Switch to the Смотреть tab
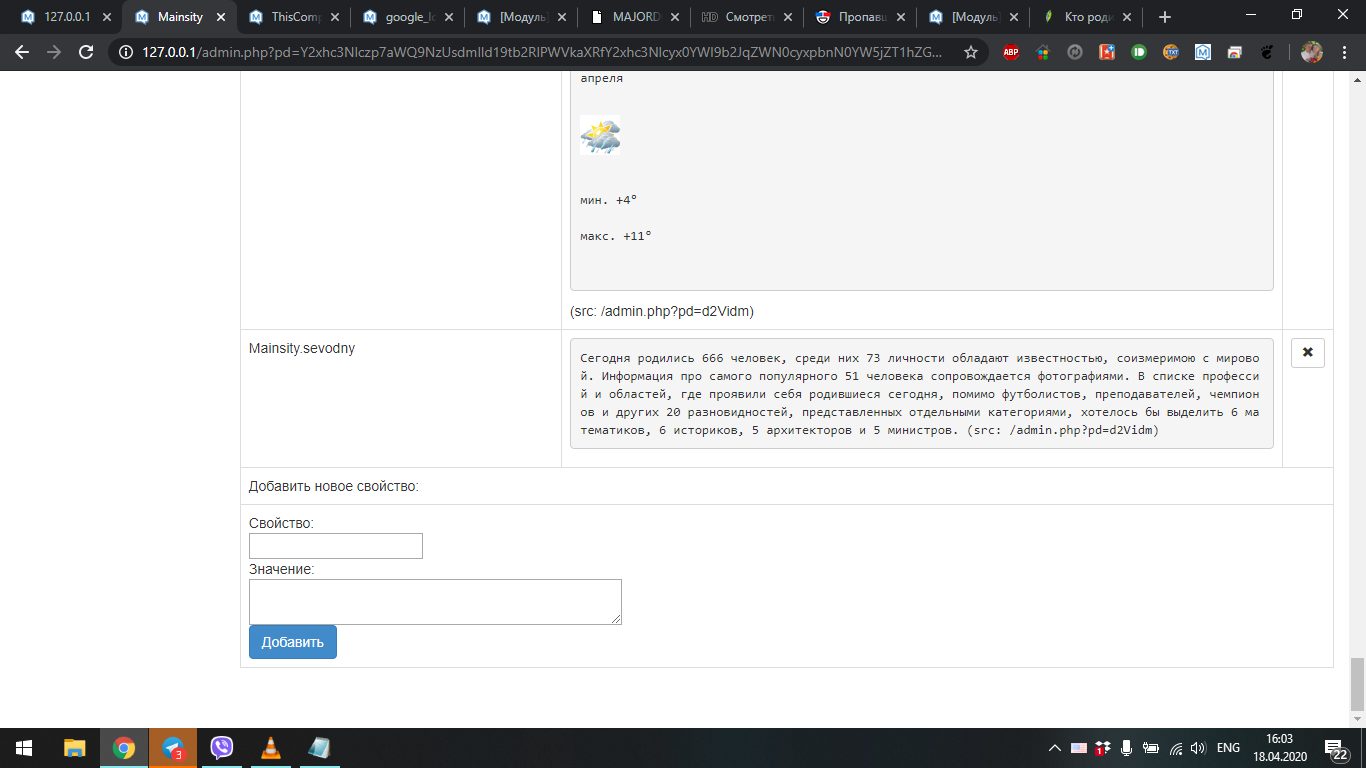1366x768 pixels. [747, 17]
